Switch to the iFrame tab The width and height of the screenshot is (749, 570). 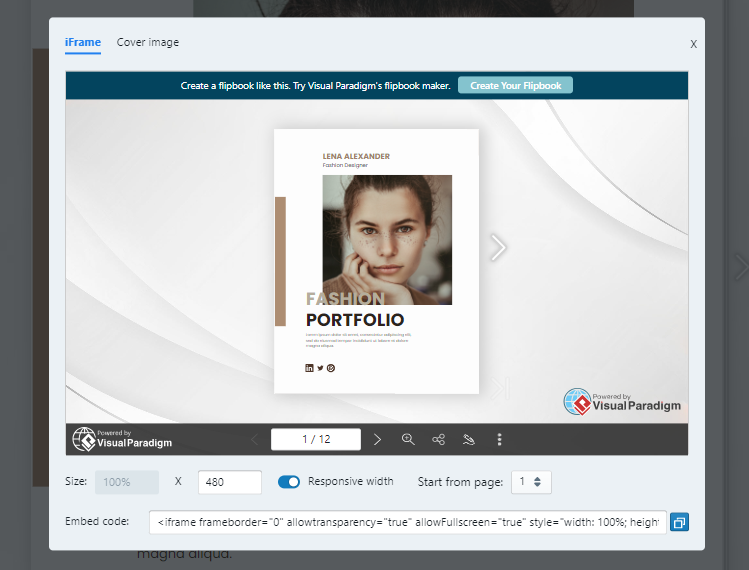(83, 43)
